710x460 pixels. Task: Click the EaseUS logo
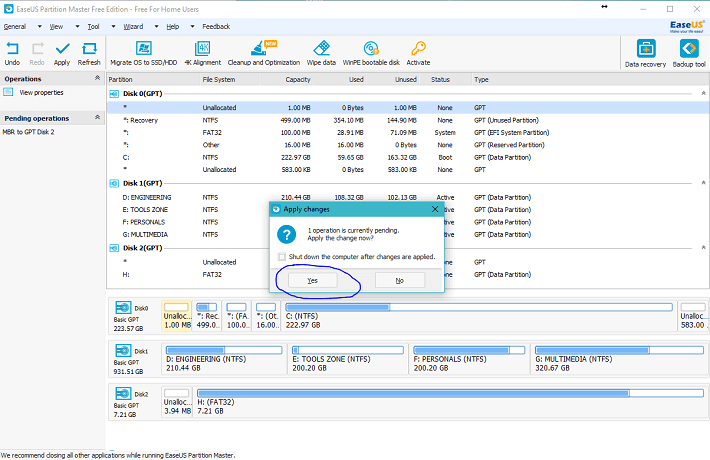(x=687, y=27)
